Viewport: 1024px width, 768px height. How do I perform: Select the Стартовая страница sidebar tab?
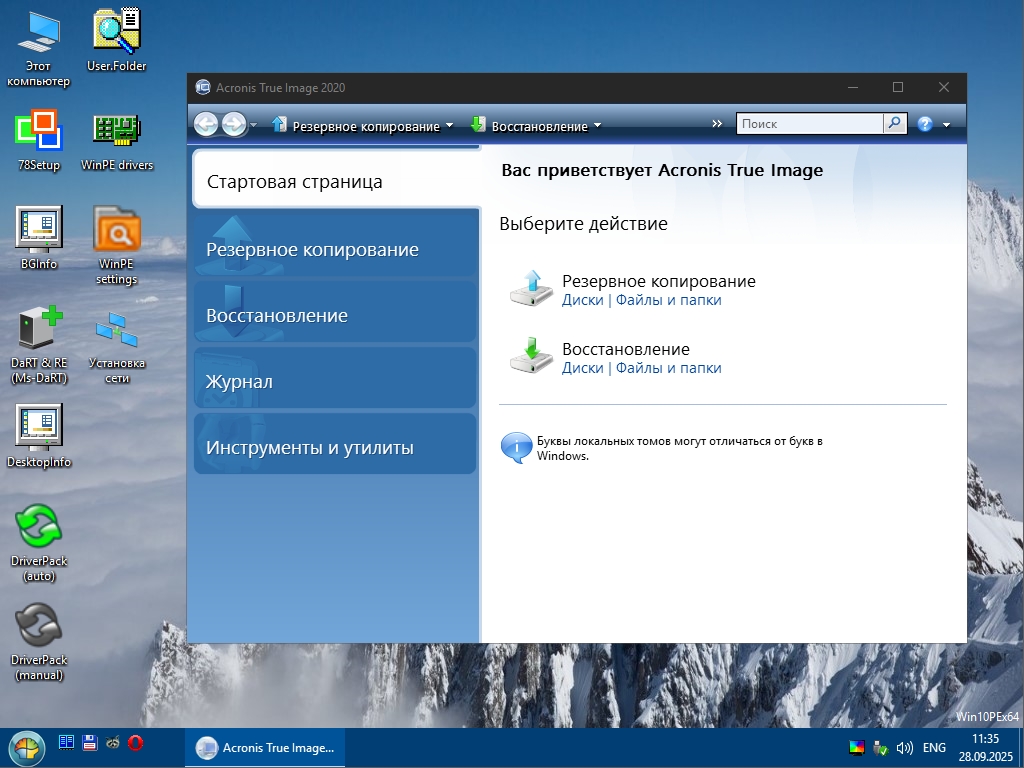[x=334, y=182]
